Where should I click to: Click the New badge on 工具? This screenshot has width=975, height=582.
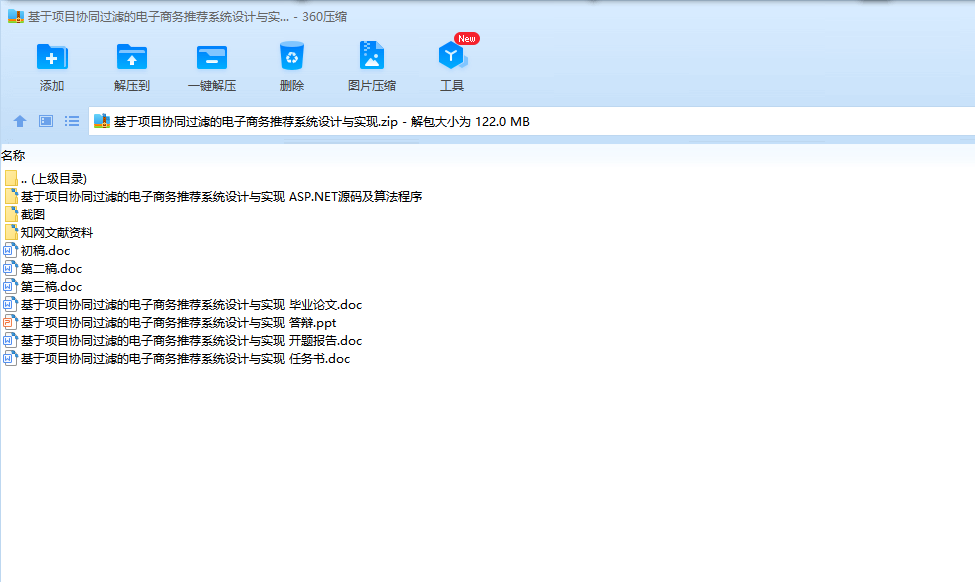coord(466,39)
